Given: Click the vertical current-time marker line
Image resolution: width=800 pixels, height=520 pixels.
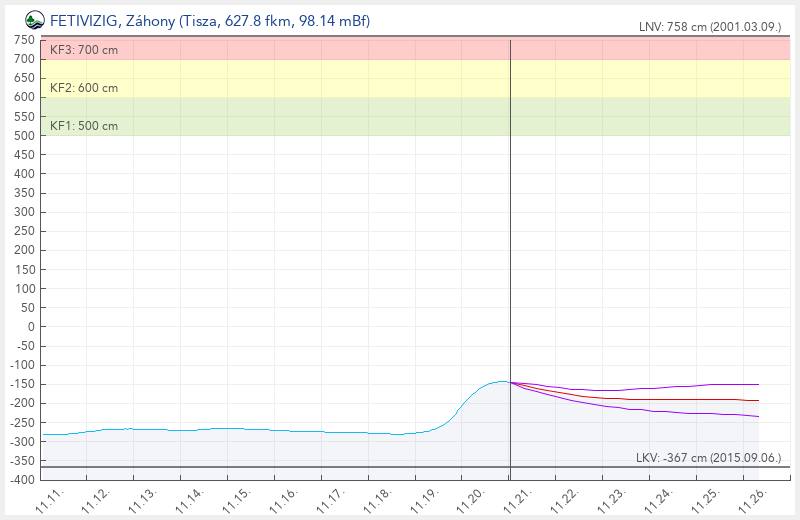Looking at the screenshot, I should coord(510,250).
